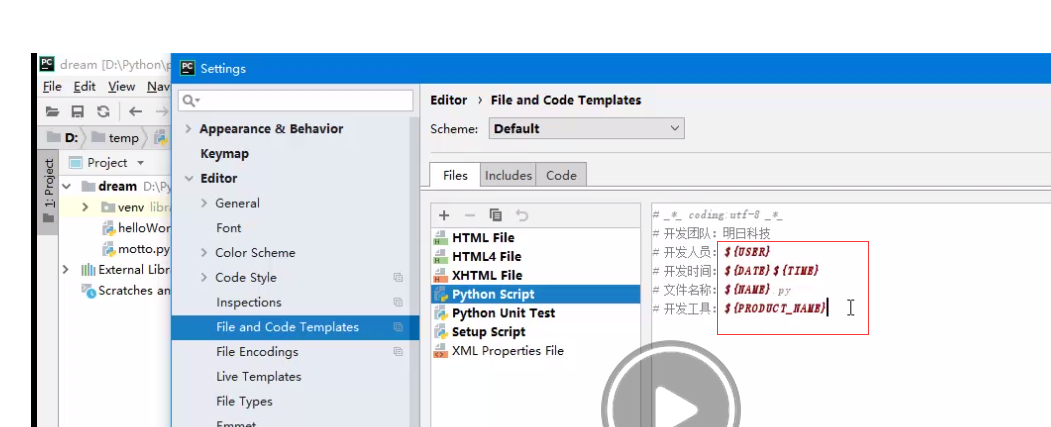Image resolution: width=1051 pixels, height=427 pixels.
Task: Expand Appearance & Behavior settings group
Action: (x=188, y=129)
